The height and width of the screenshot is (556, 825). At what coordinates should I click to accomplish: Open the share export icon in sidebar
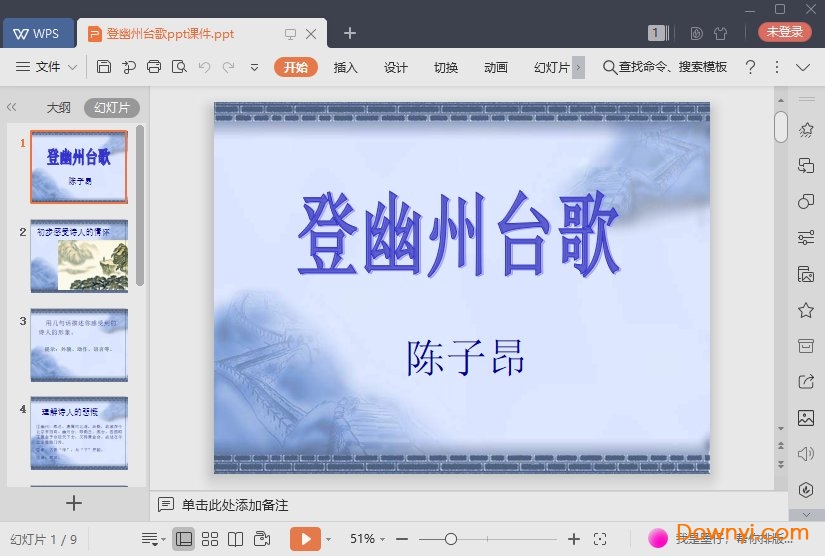[x=806, y=381]
